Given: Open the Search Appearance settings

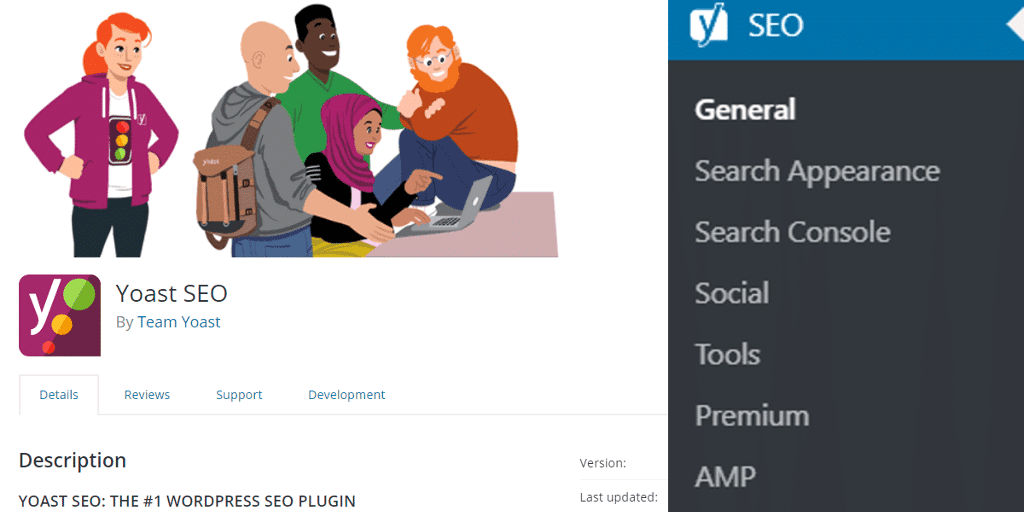Looking at the screenshot, I should tap(817, 171).
